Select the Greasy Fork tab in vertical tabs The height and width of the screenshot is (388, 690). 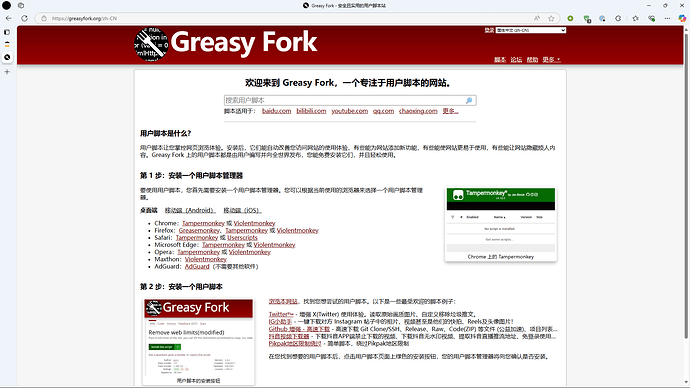[7, 57]
